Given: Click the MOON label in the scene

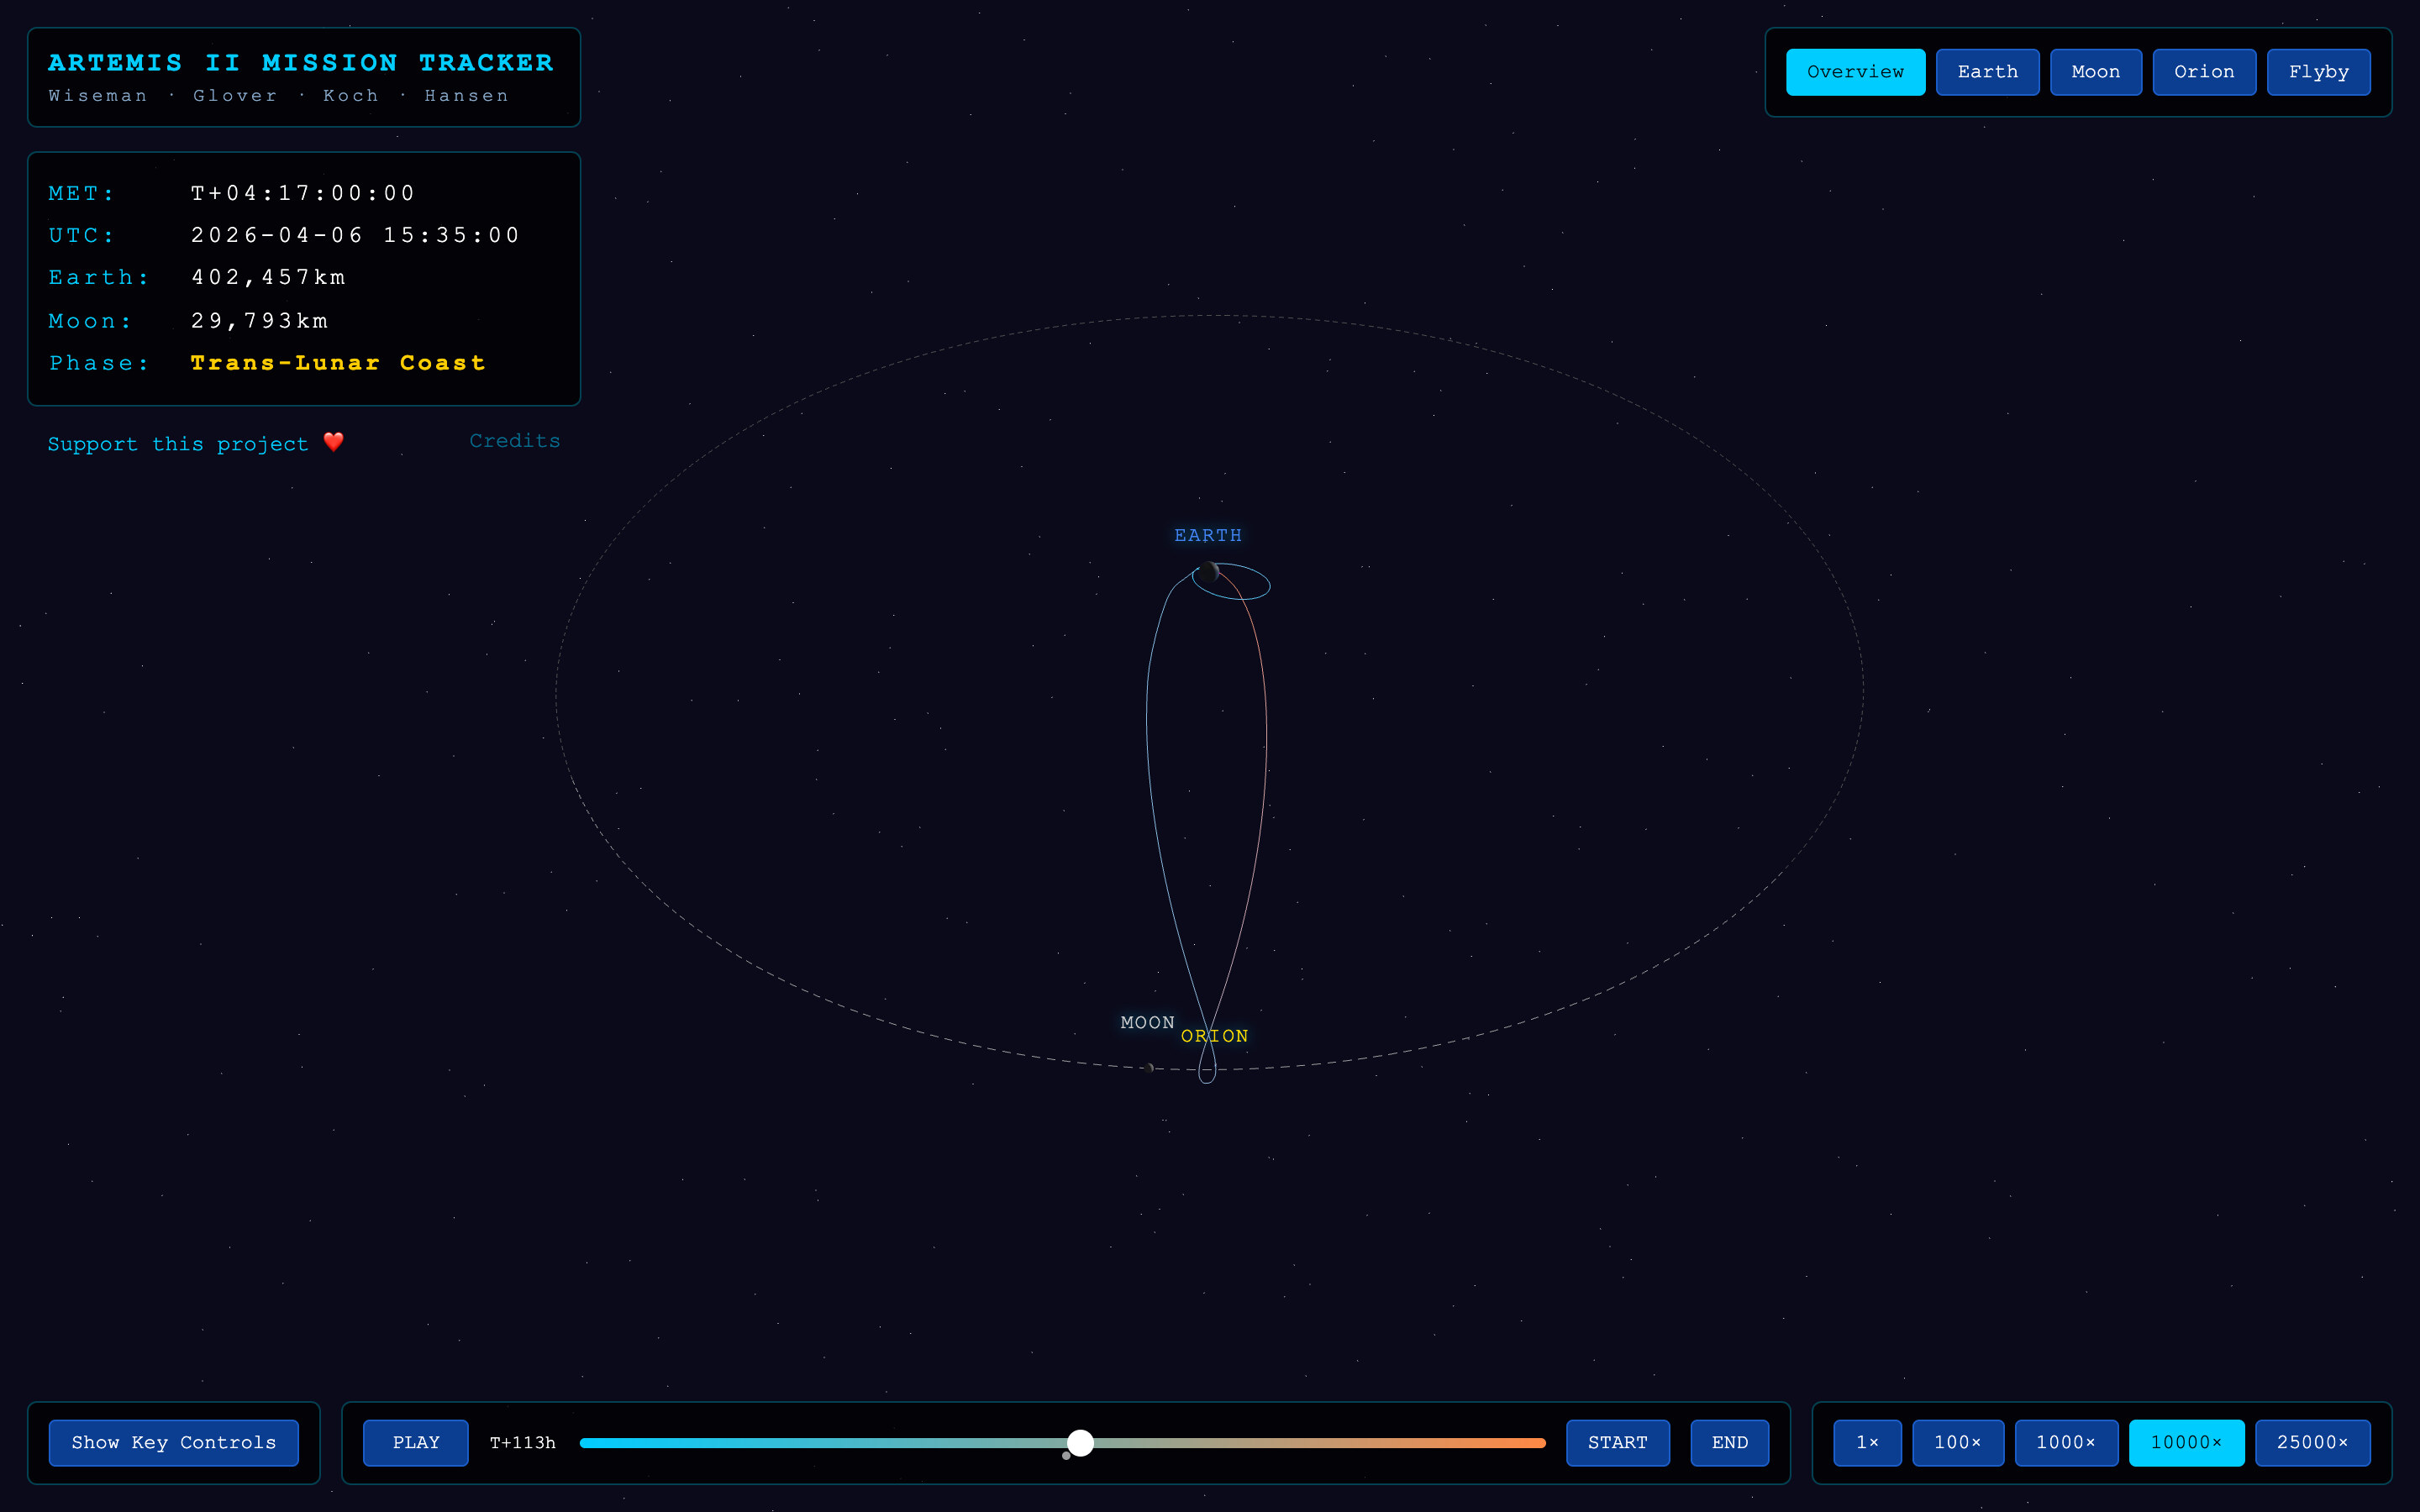Looking at the screenshot, I should tap(1147, 1022).
